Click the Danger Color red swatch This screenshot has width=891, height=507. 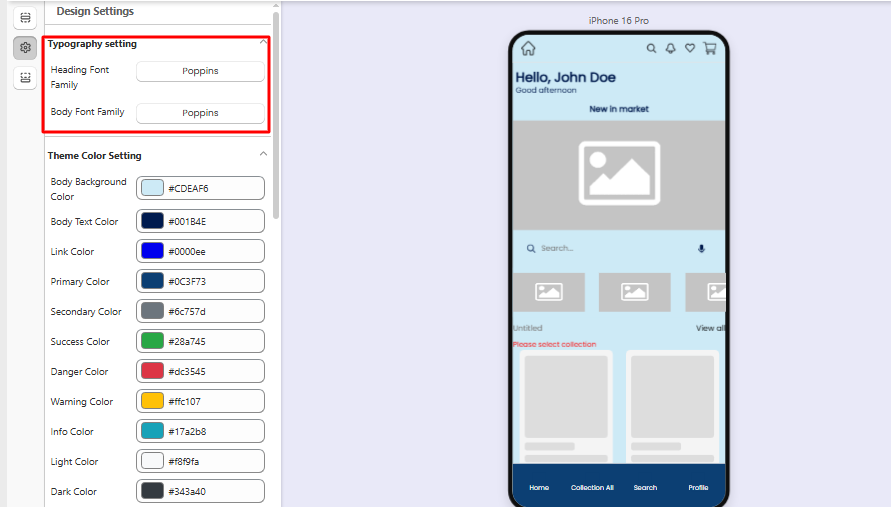(x=152, y=372)
